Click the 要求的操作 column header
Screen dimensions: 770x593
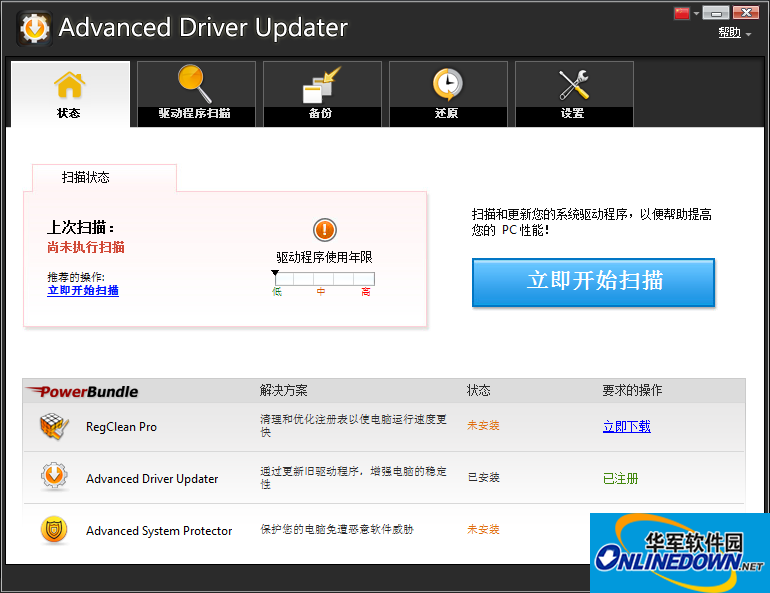click(632, 391)
